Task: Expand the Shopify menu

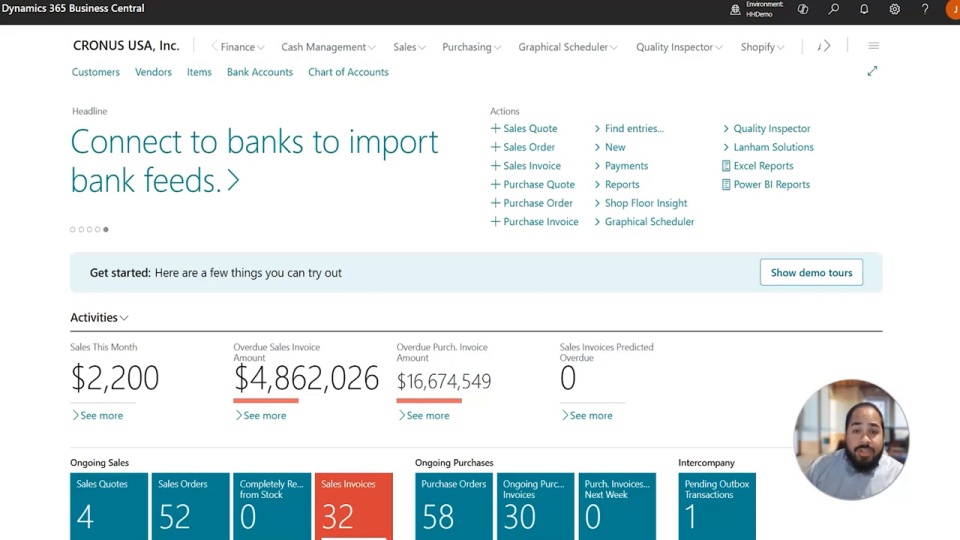Action: tap(762, 47)
